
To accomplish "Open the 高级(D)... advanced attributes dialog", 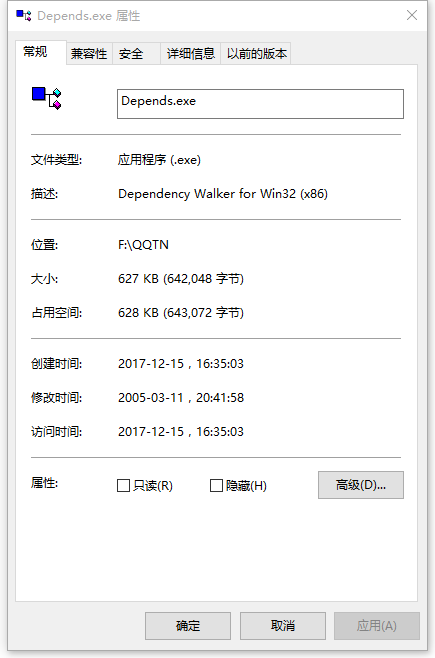I will [x=361, y=485].
